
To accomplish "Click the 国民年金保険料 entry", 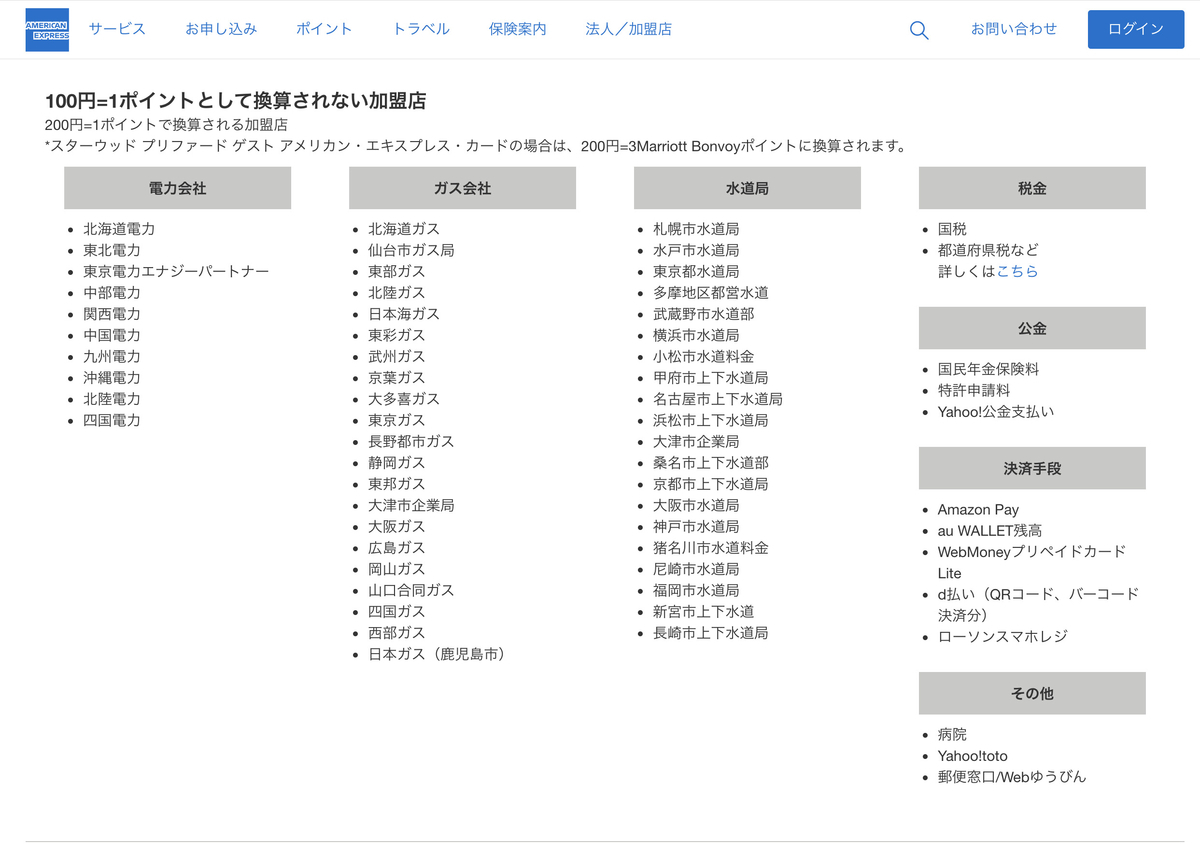I will pyautogui.click(x=988, y=369).
